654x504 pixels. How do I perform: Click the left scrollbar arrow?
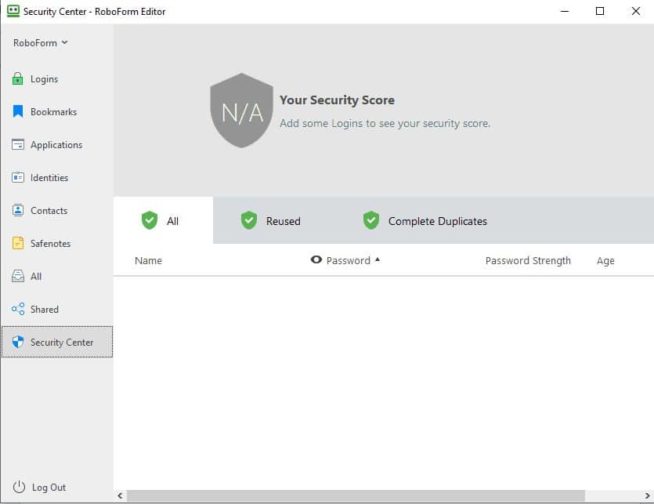(120, 496)
